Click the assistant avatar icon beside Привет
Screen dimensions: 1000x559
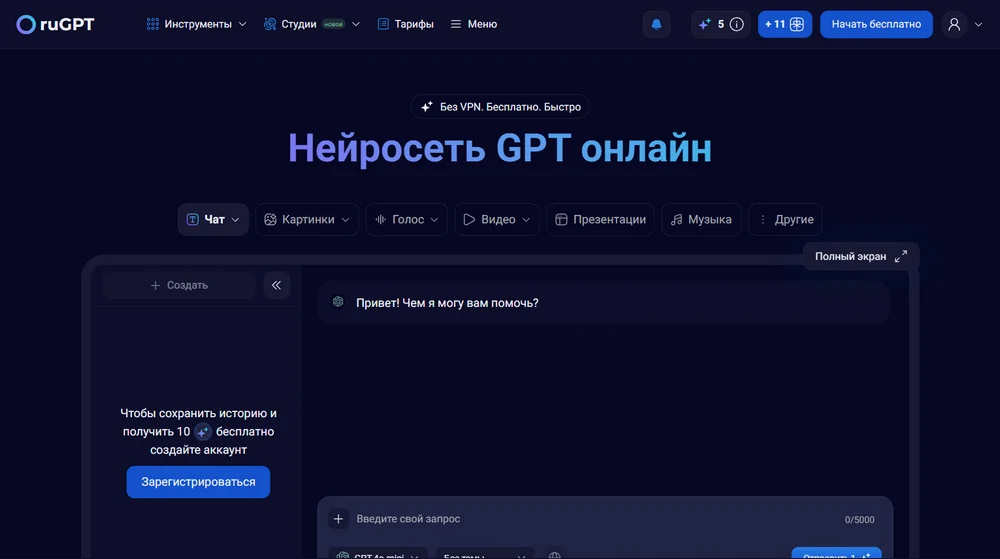pos(338,301)
